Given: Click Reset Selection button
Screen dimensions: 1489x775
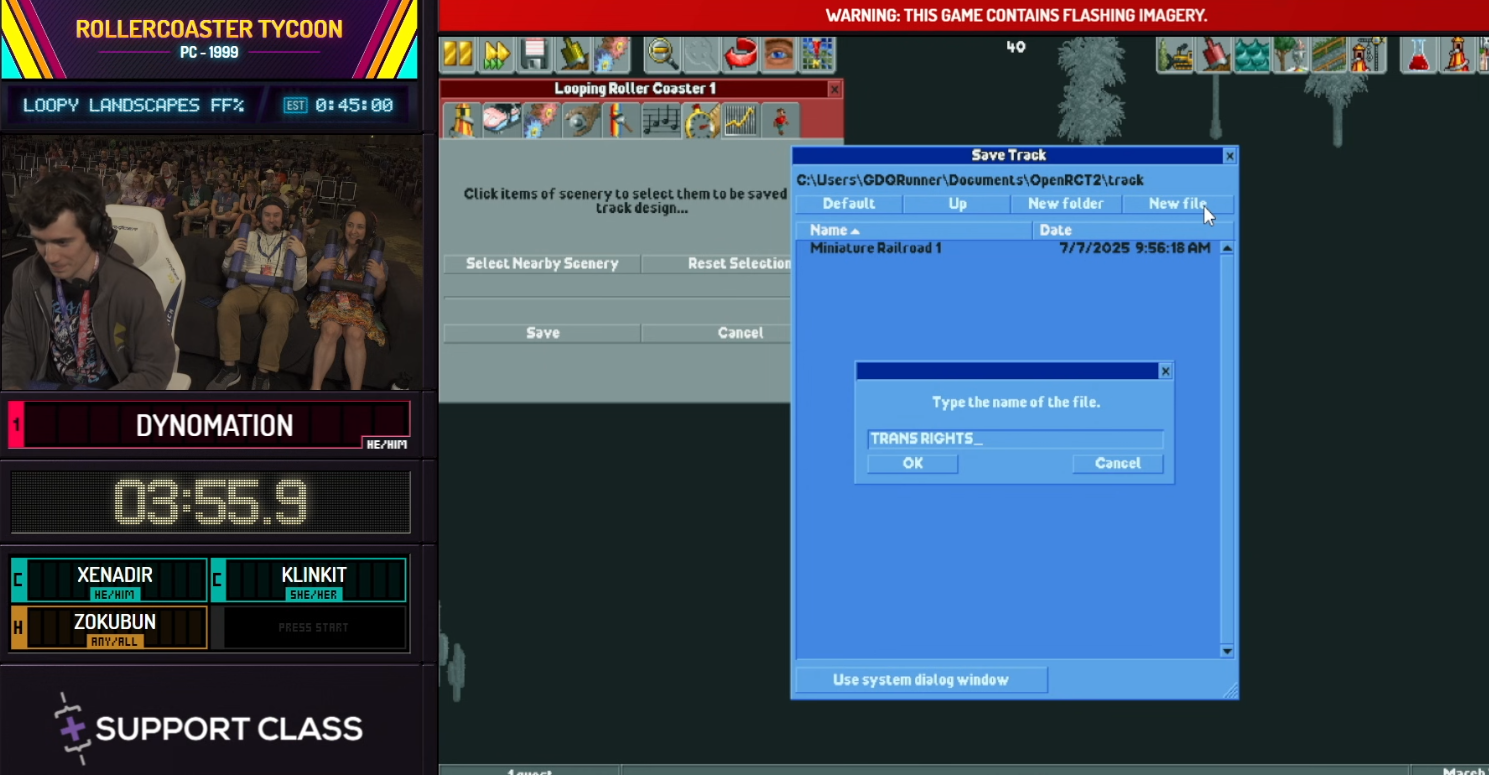Looking at the screenshot, I should tap(716, 264).
